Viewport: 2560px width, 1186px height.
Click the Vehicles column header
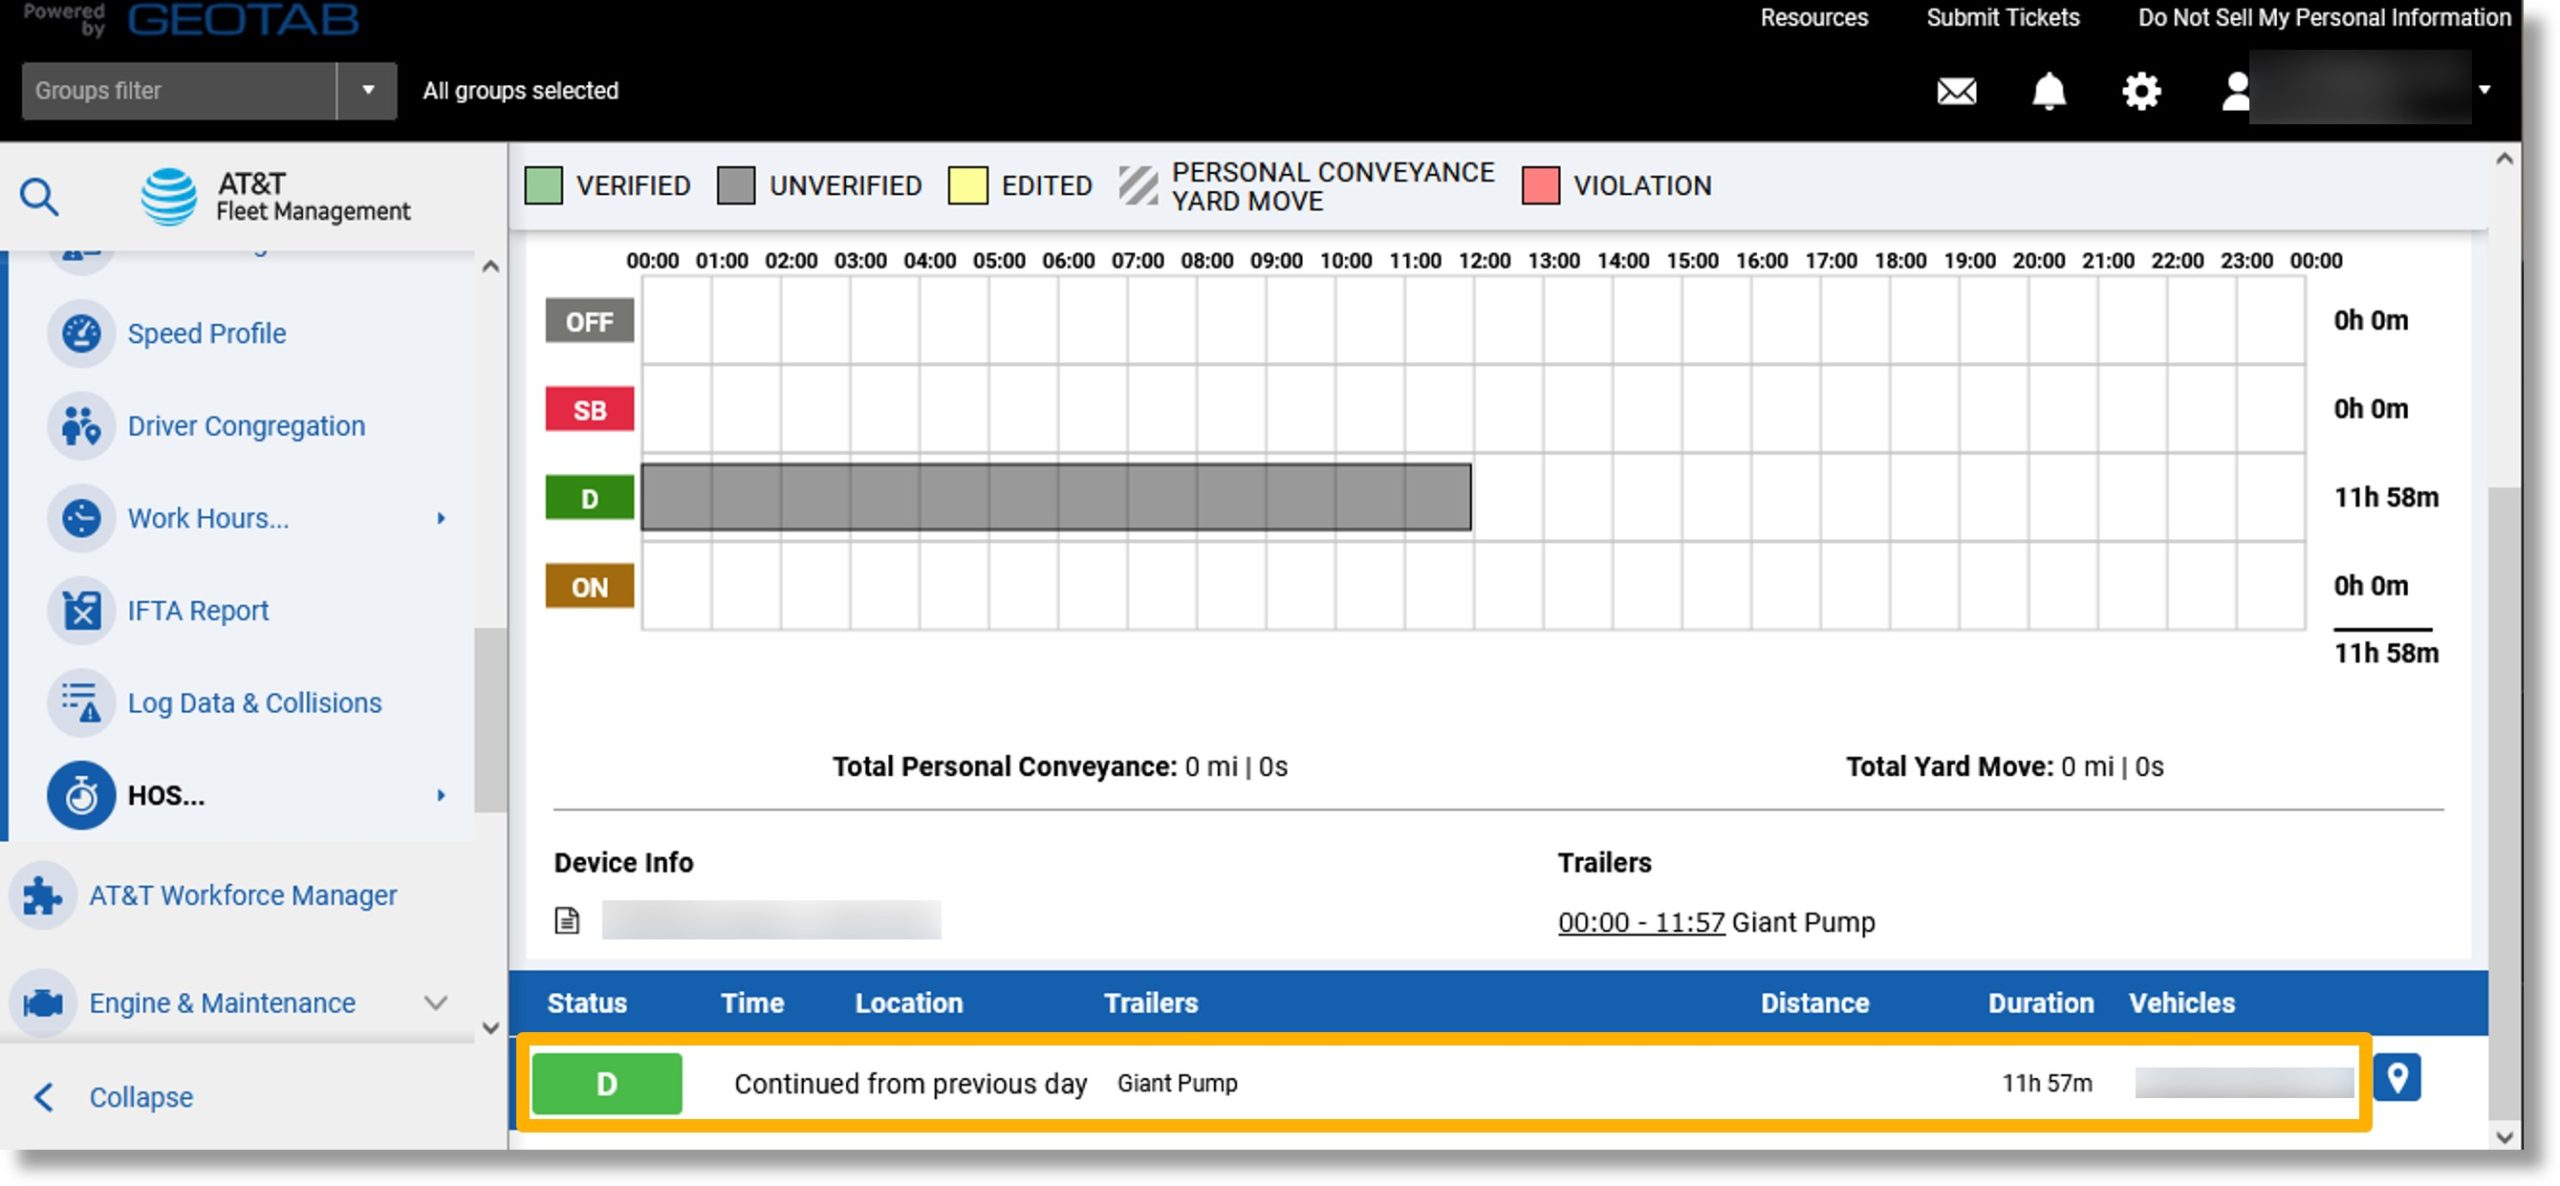(x=2181, y=1003)
